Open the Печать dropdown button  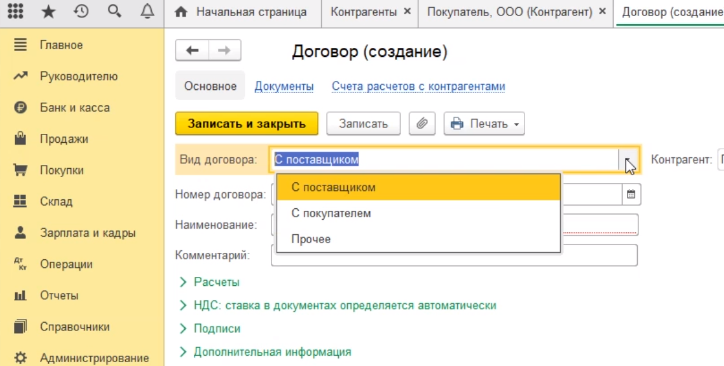pos(484,124)
